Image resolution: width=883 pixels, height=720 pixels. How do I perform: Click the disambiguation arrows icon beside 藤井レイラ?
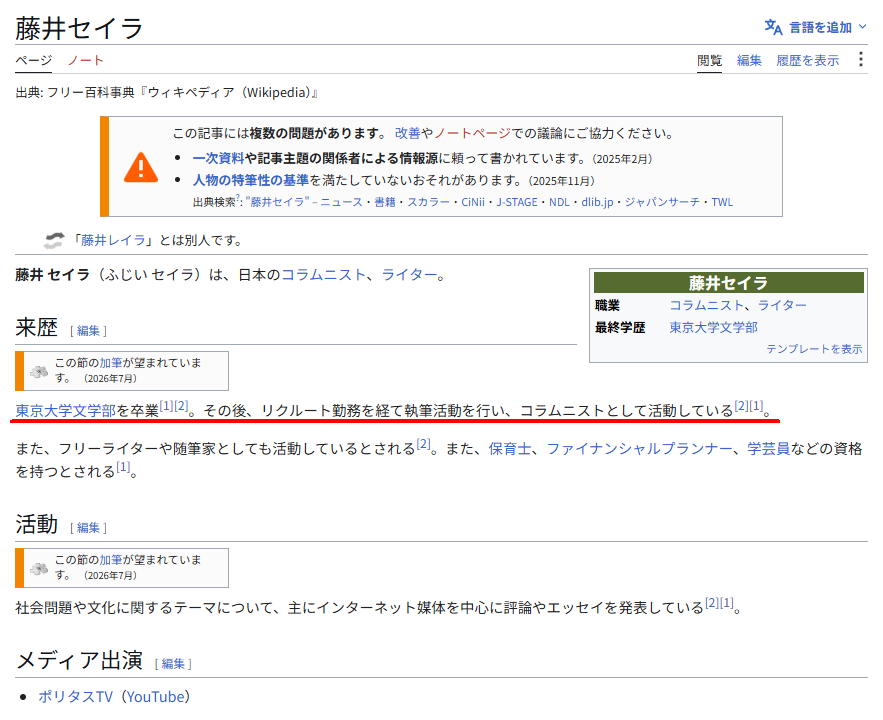(54, 240)
